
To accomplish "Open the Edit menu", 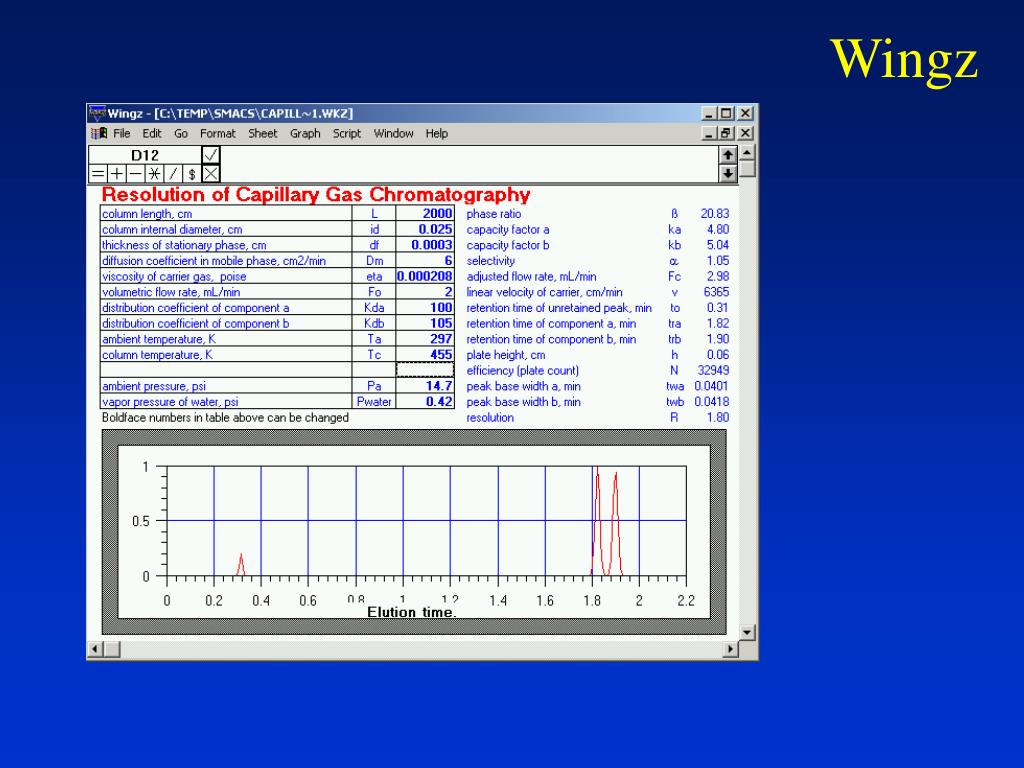I will point(152,133).
